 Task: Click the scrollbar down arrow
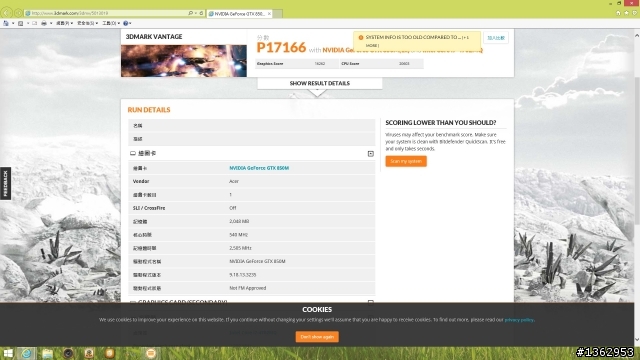pos(637,340)
